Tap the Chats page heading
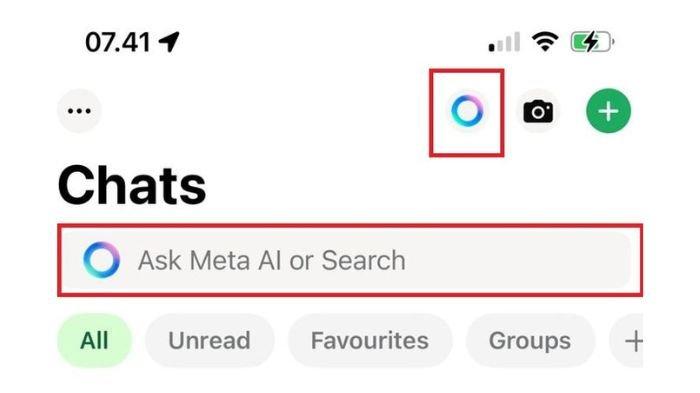 coord(132,185)
